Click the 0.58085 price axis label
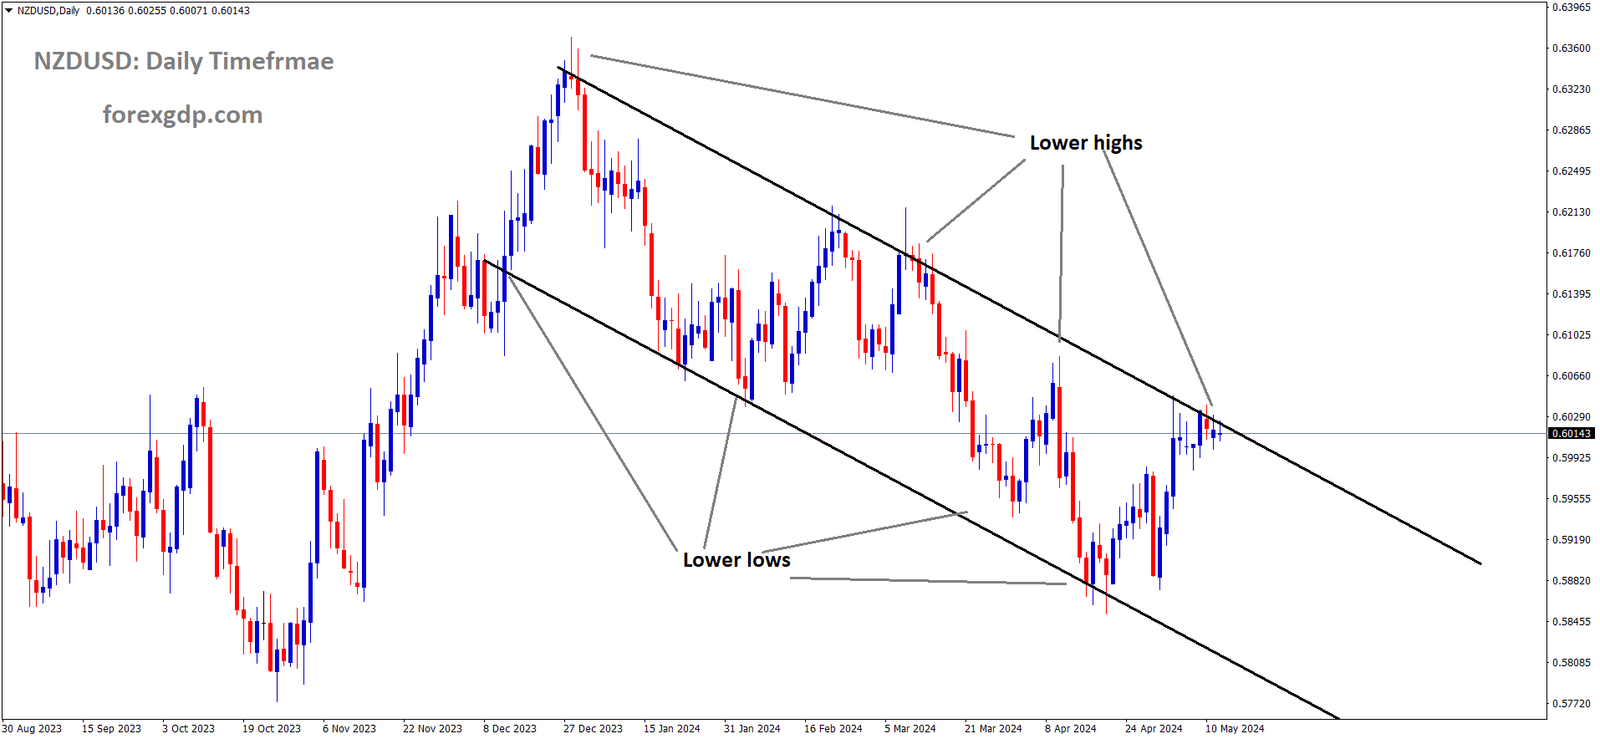This screenshot has width=1600, height=739. [1571, 663]
